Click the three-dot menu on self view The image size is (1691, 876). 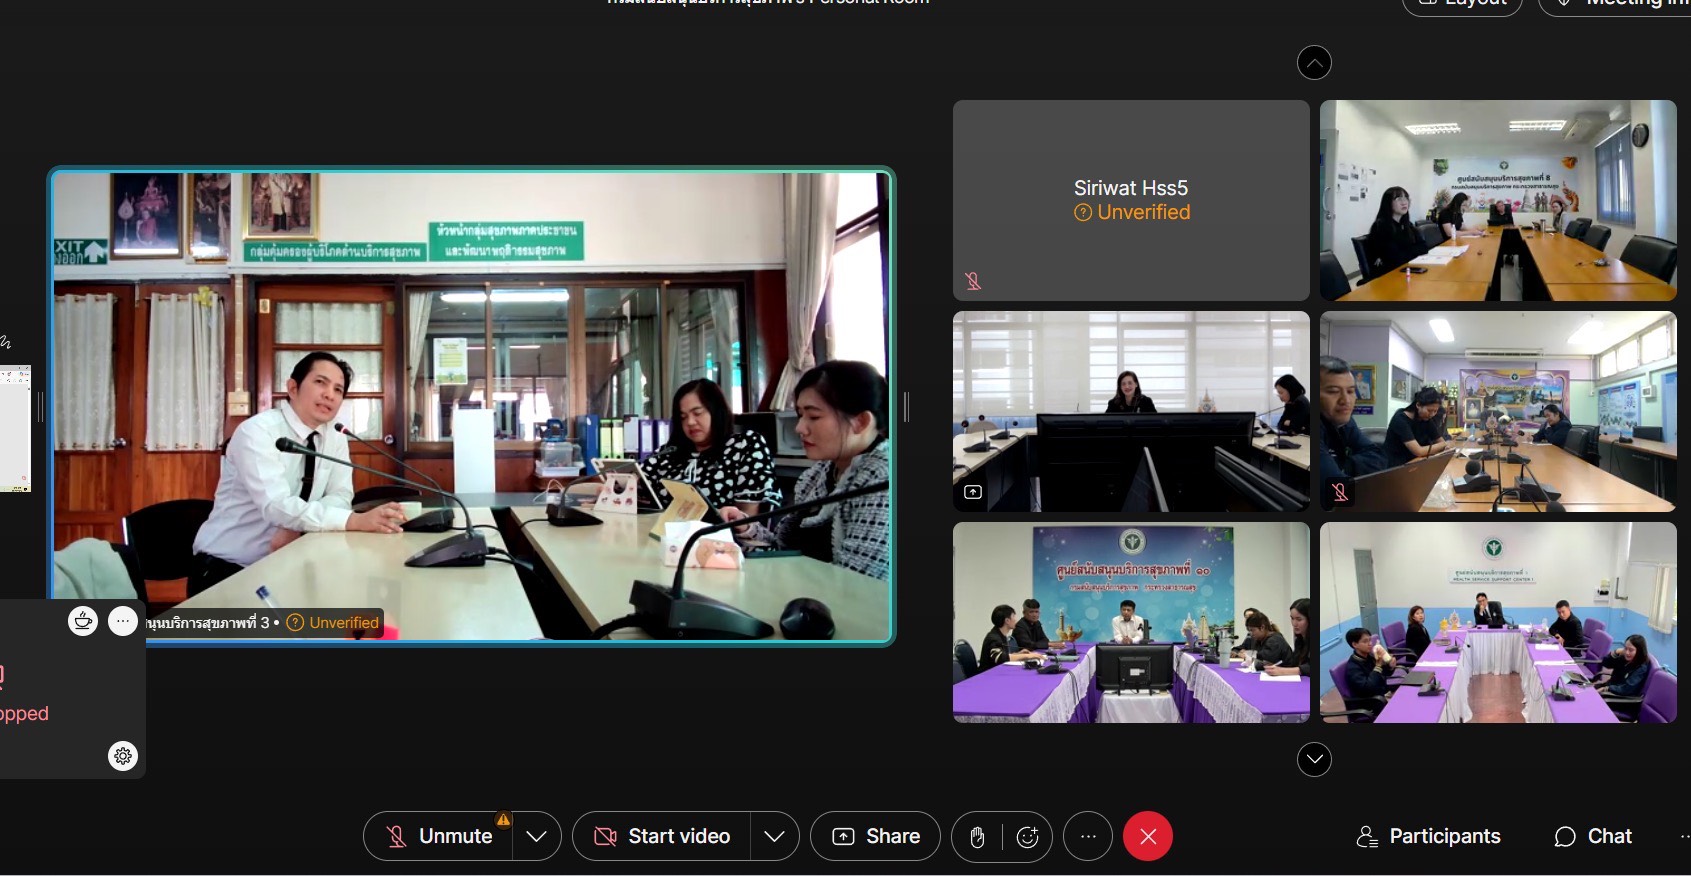coord(123,621)
